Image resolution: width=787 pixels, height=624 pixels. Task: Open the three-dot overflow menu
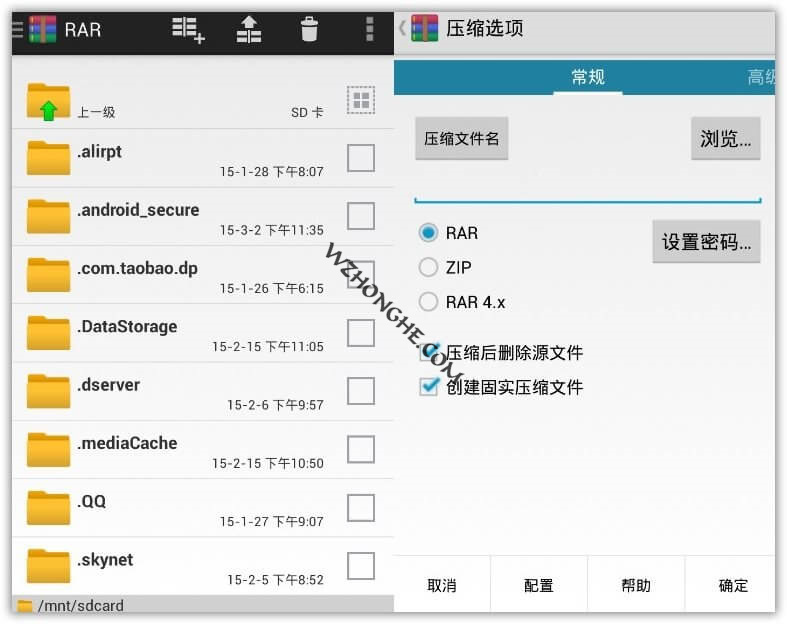[370, 30]
